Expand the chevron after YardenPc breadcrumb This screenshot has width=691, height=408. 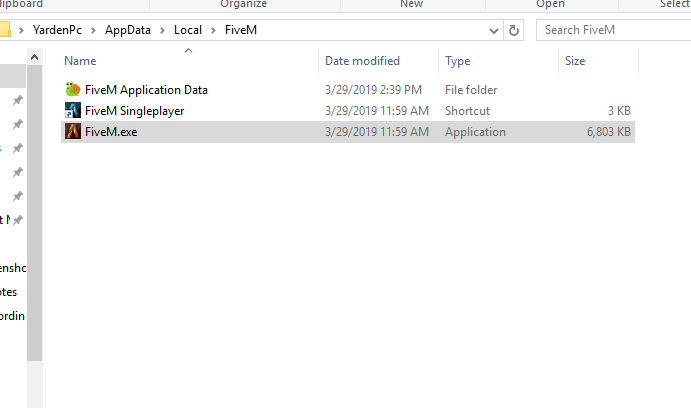[x=93, y=30]
